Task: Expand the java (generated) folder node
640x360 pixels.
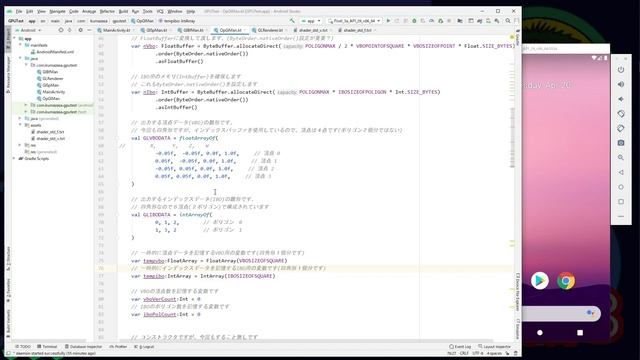Action: click(x=20, y=118)
